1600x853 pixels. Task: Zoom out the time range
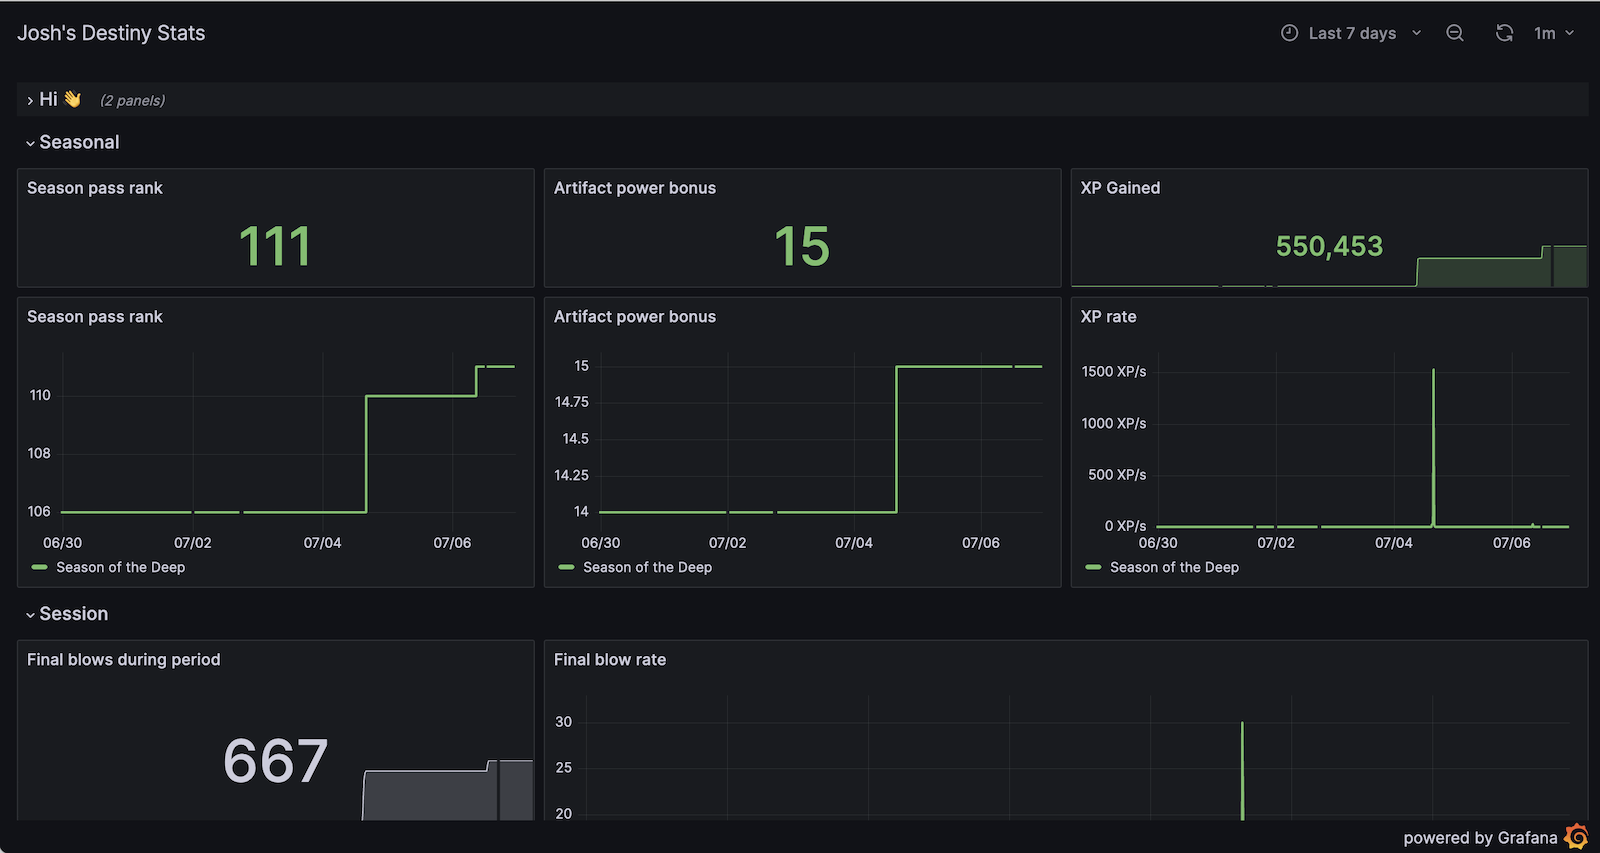tap(1455, 33)
